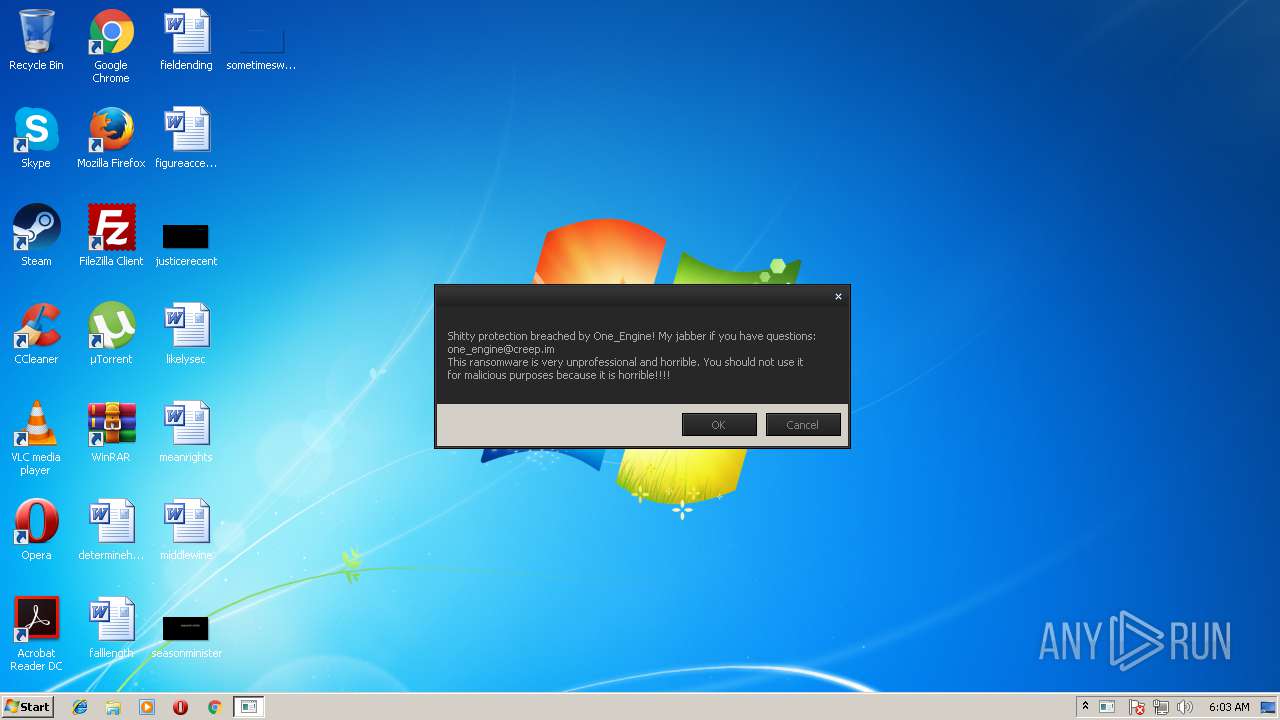Open the meanrights Word document

tap(186, 432)
